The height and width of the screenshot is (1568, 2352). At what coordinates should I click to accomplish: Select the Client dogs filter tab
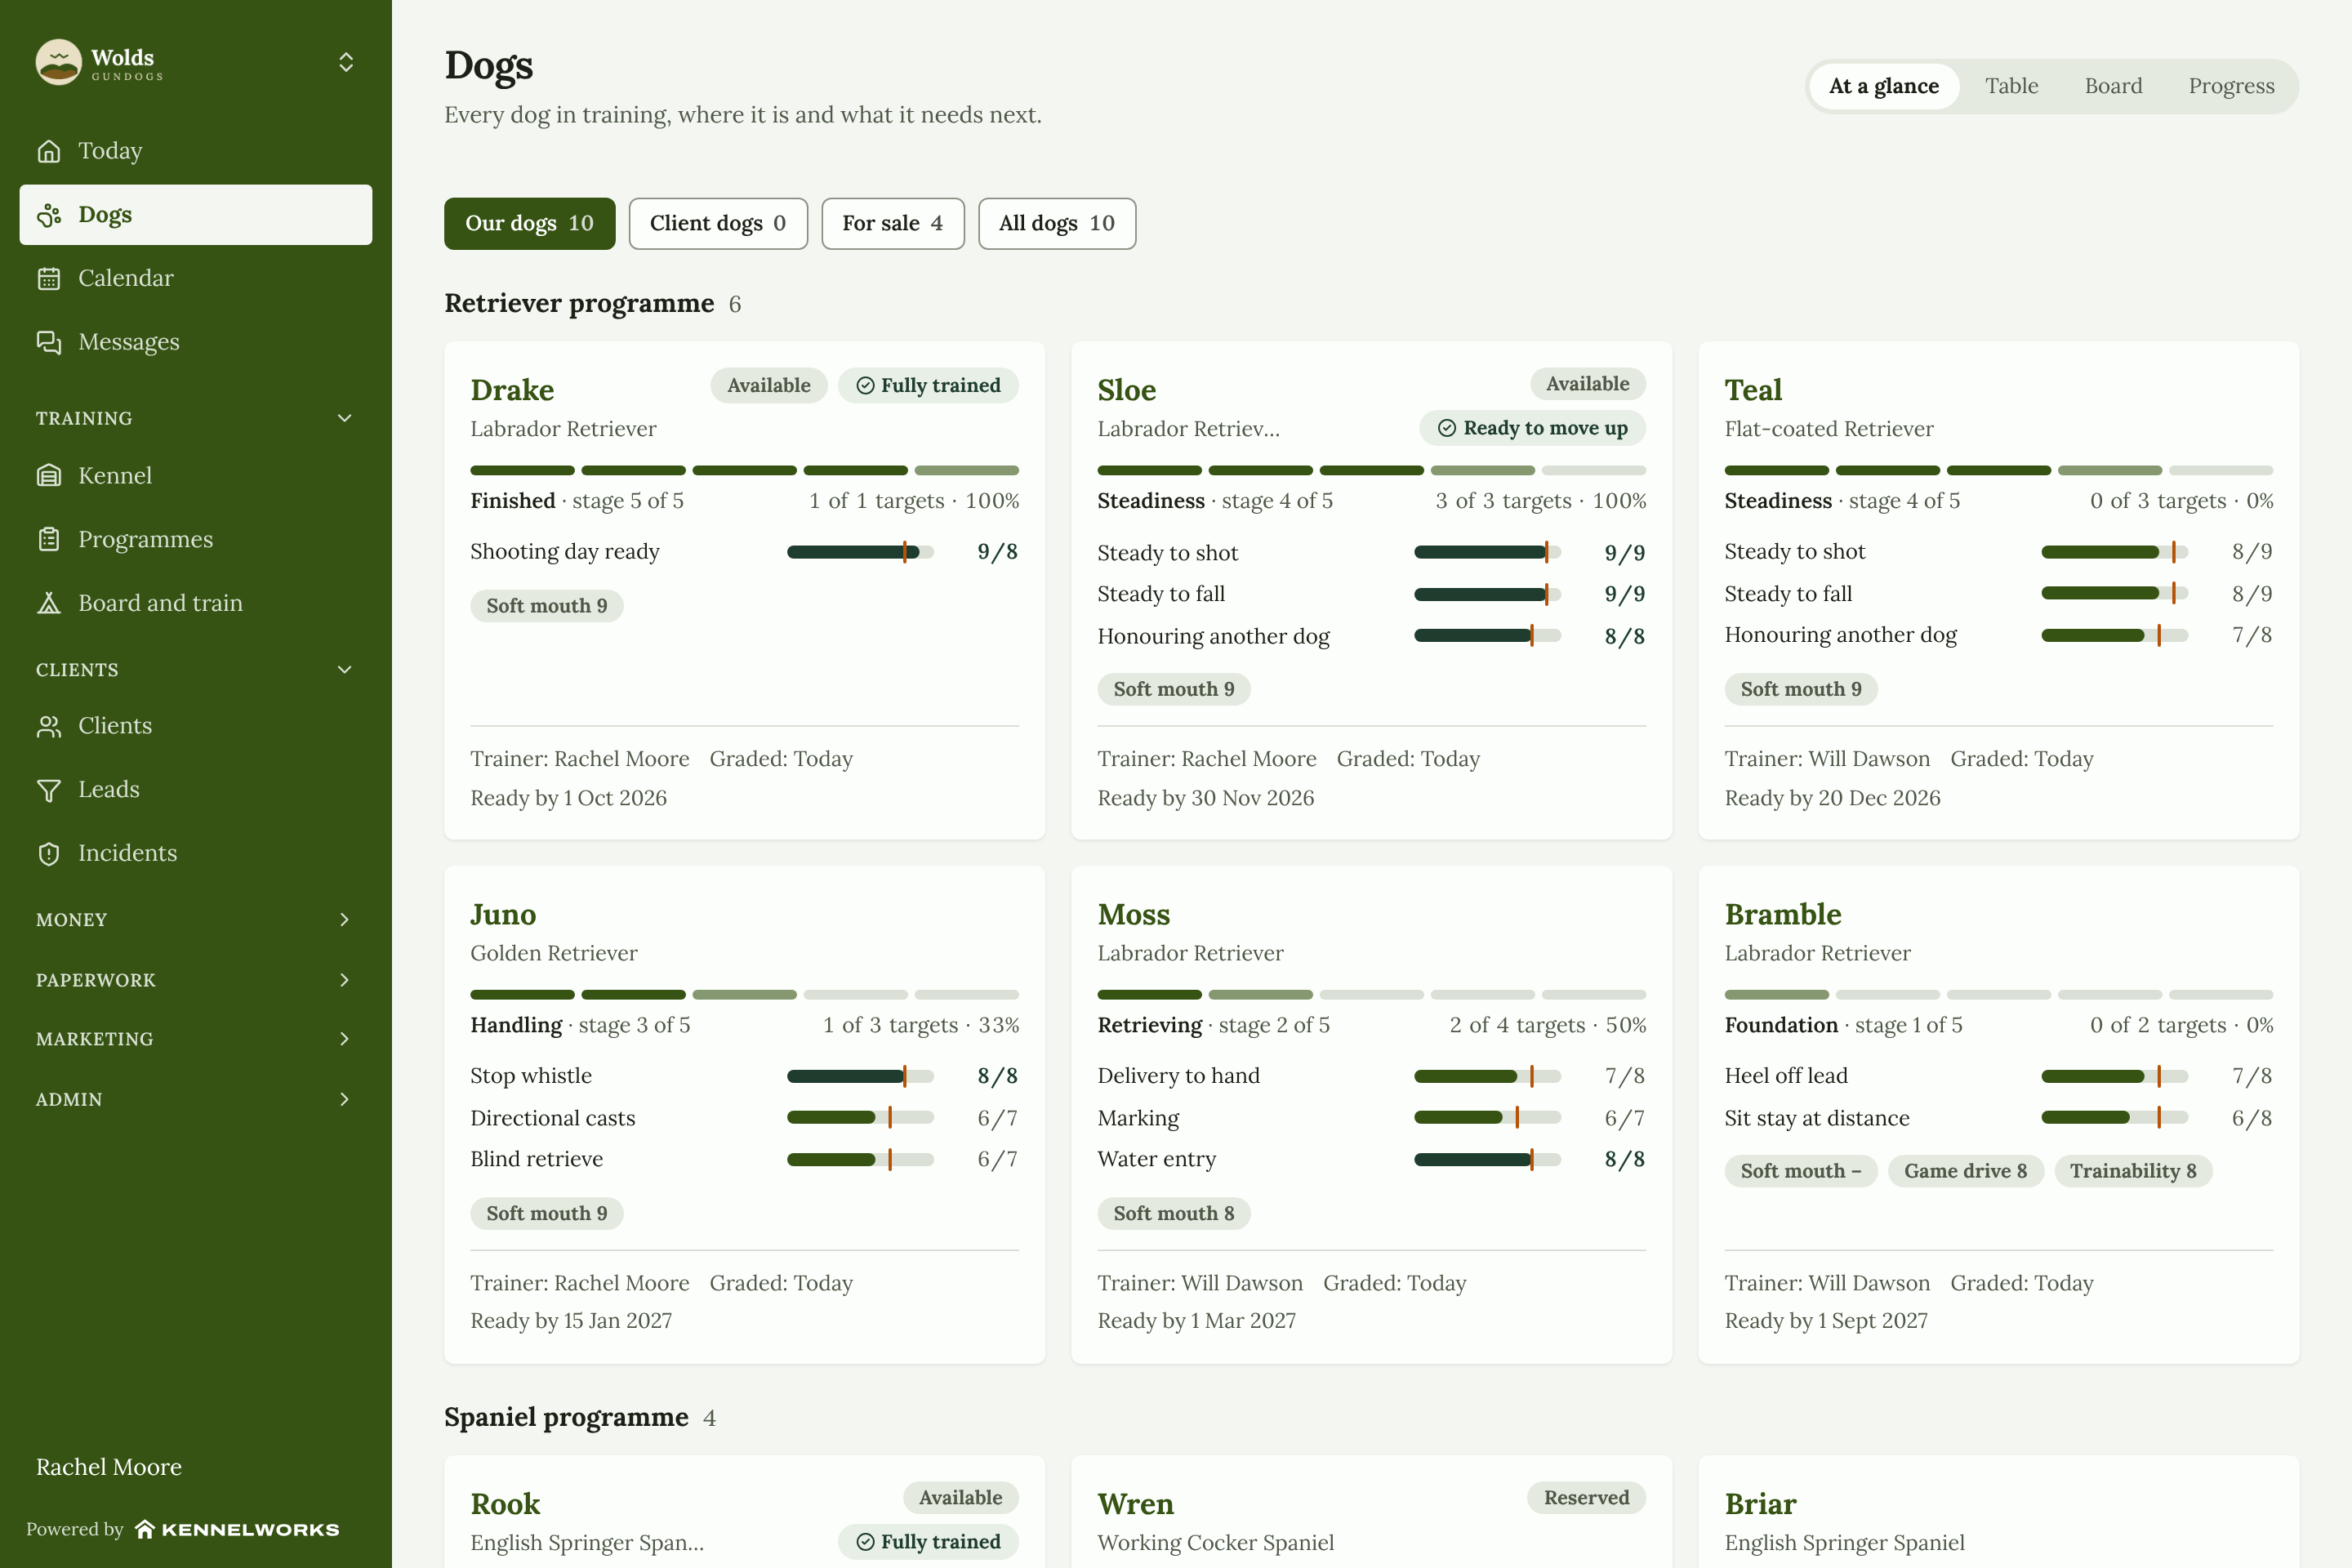718,223
